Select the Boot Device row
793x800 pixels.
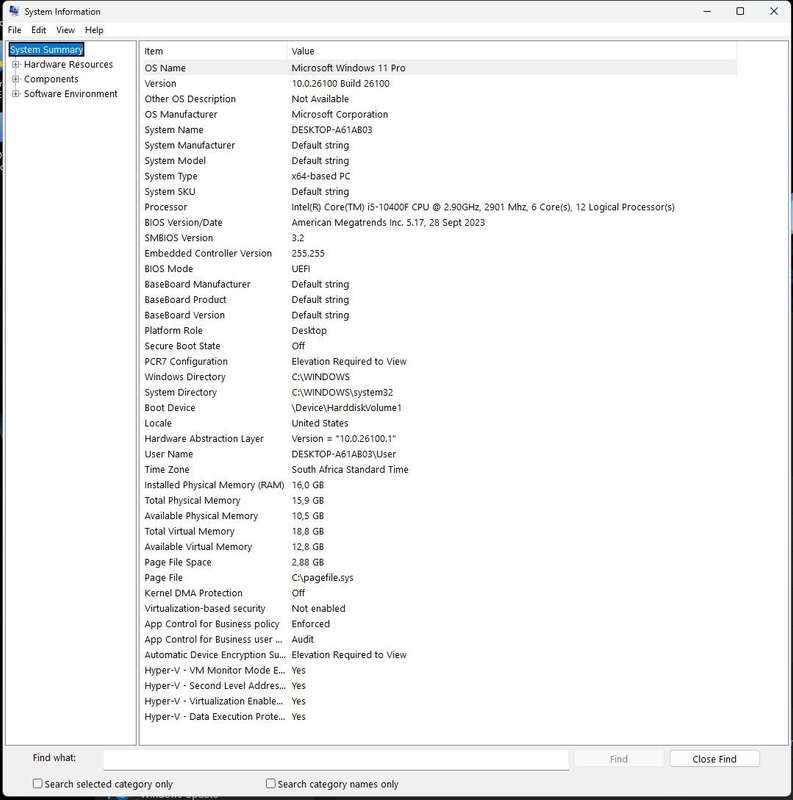coord(439,408)
